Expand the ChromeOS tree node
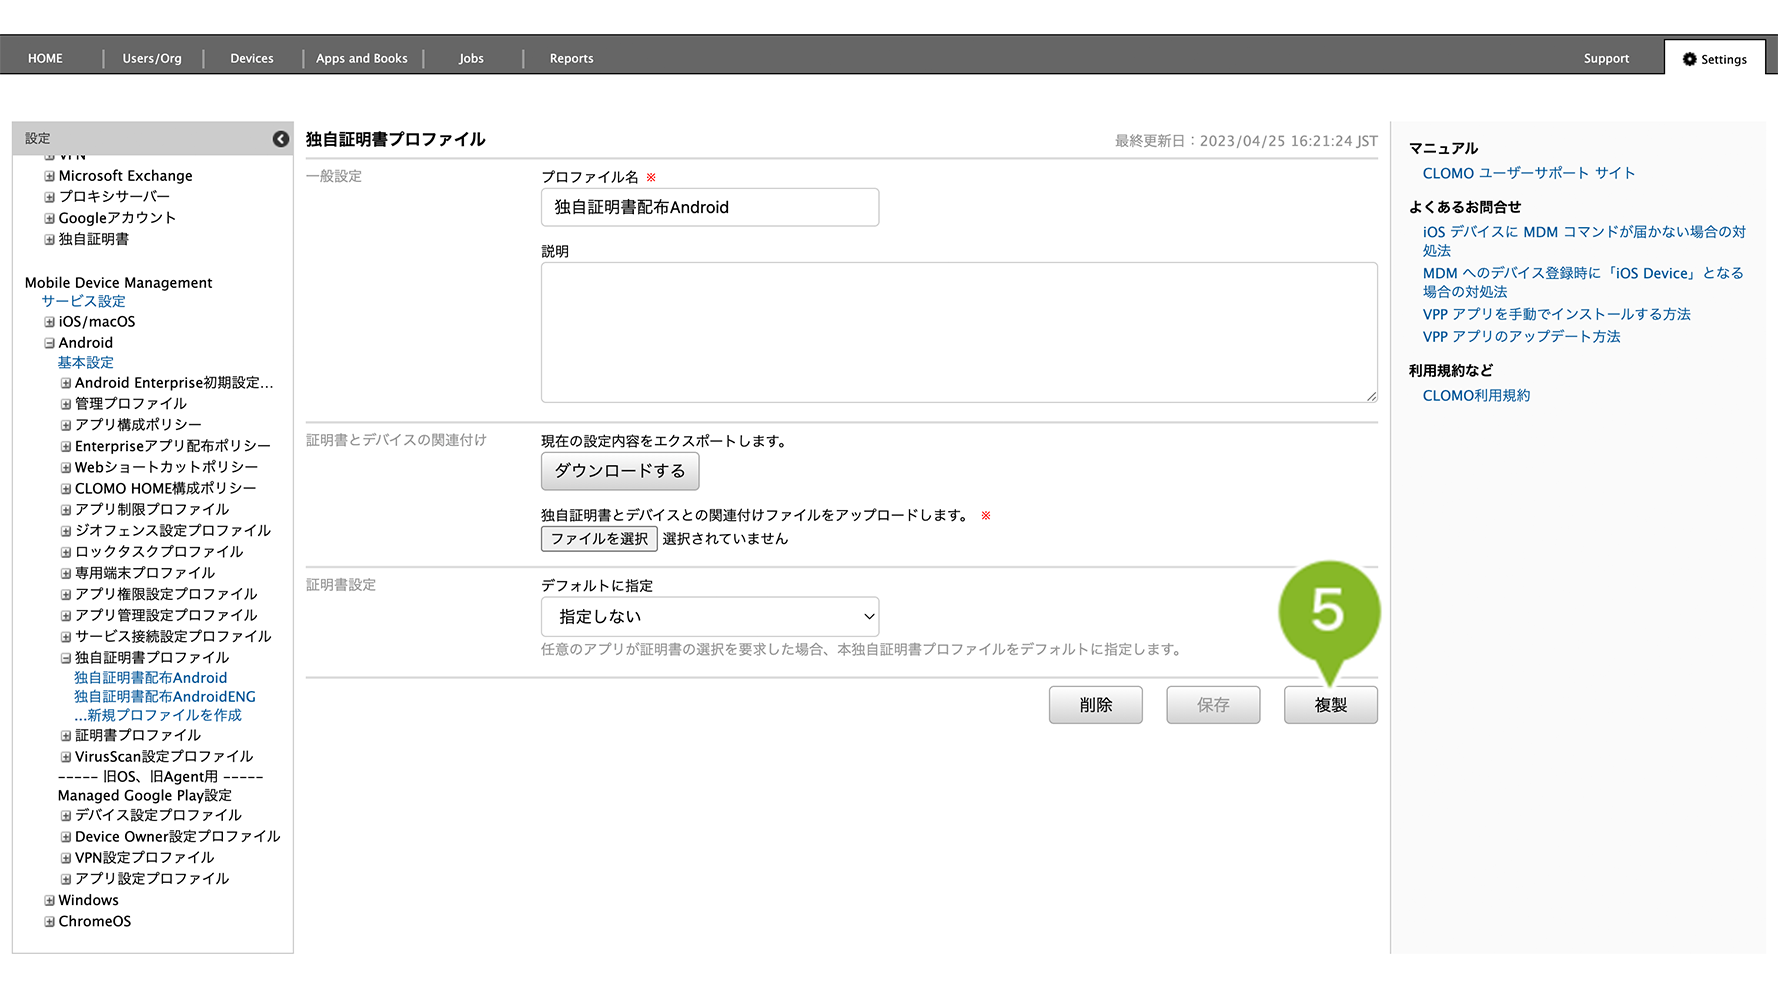Image resolution: width=1778 pixels, height=1000 pixels. point(49,922)
